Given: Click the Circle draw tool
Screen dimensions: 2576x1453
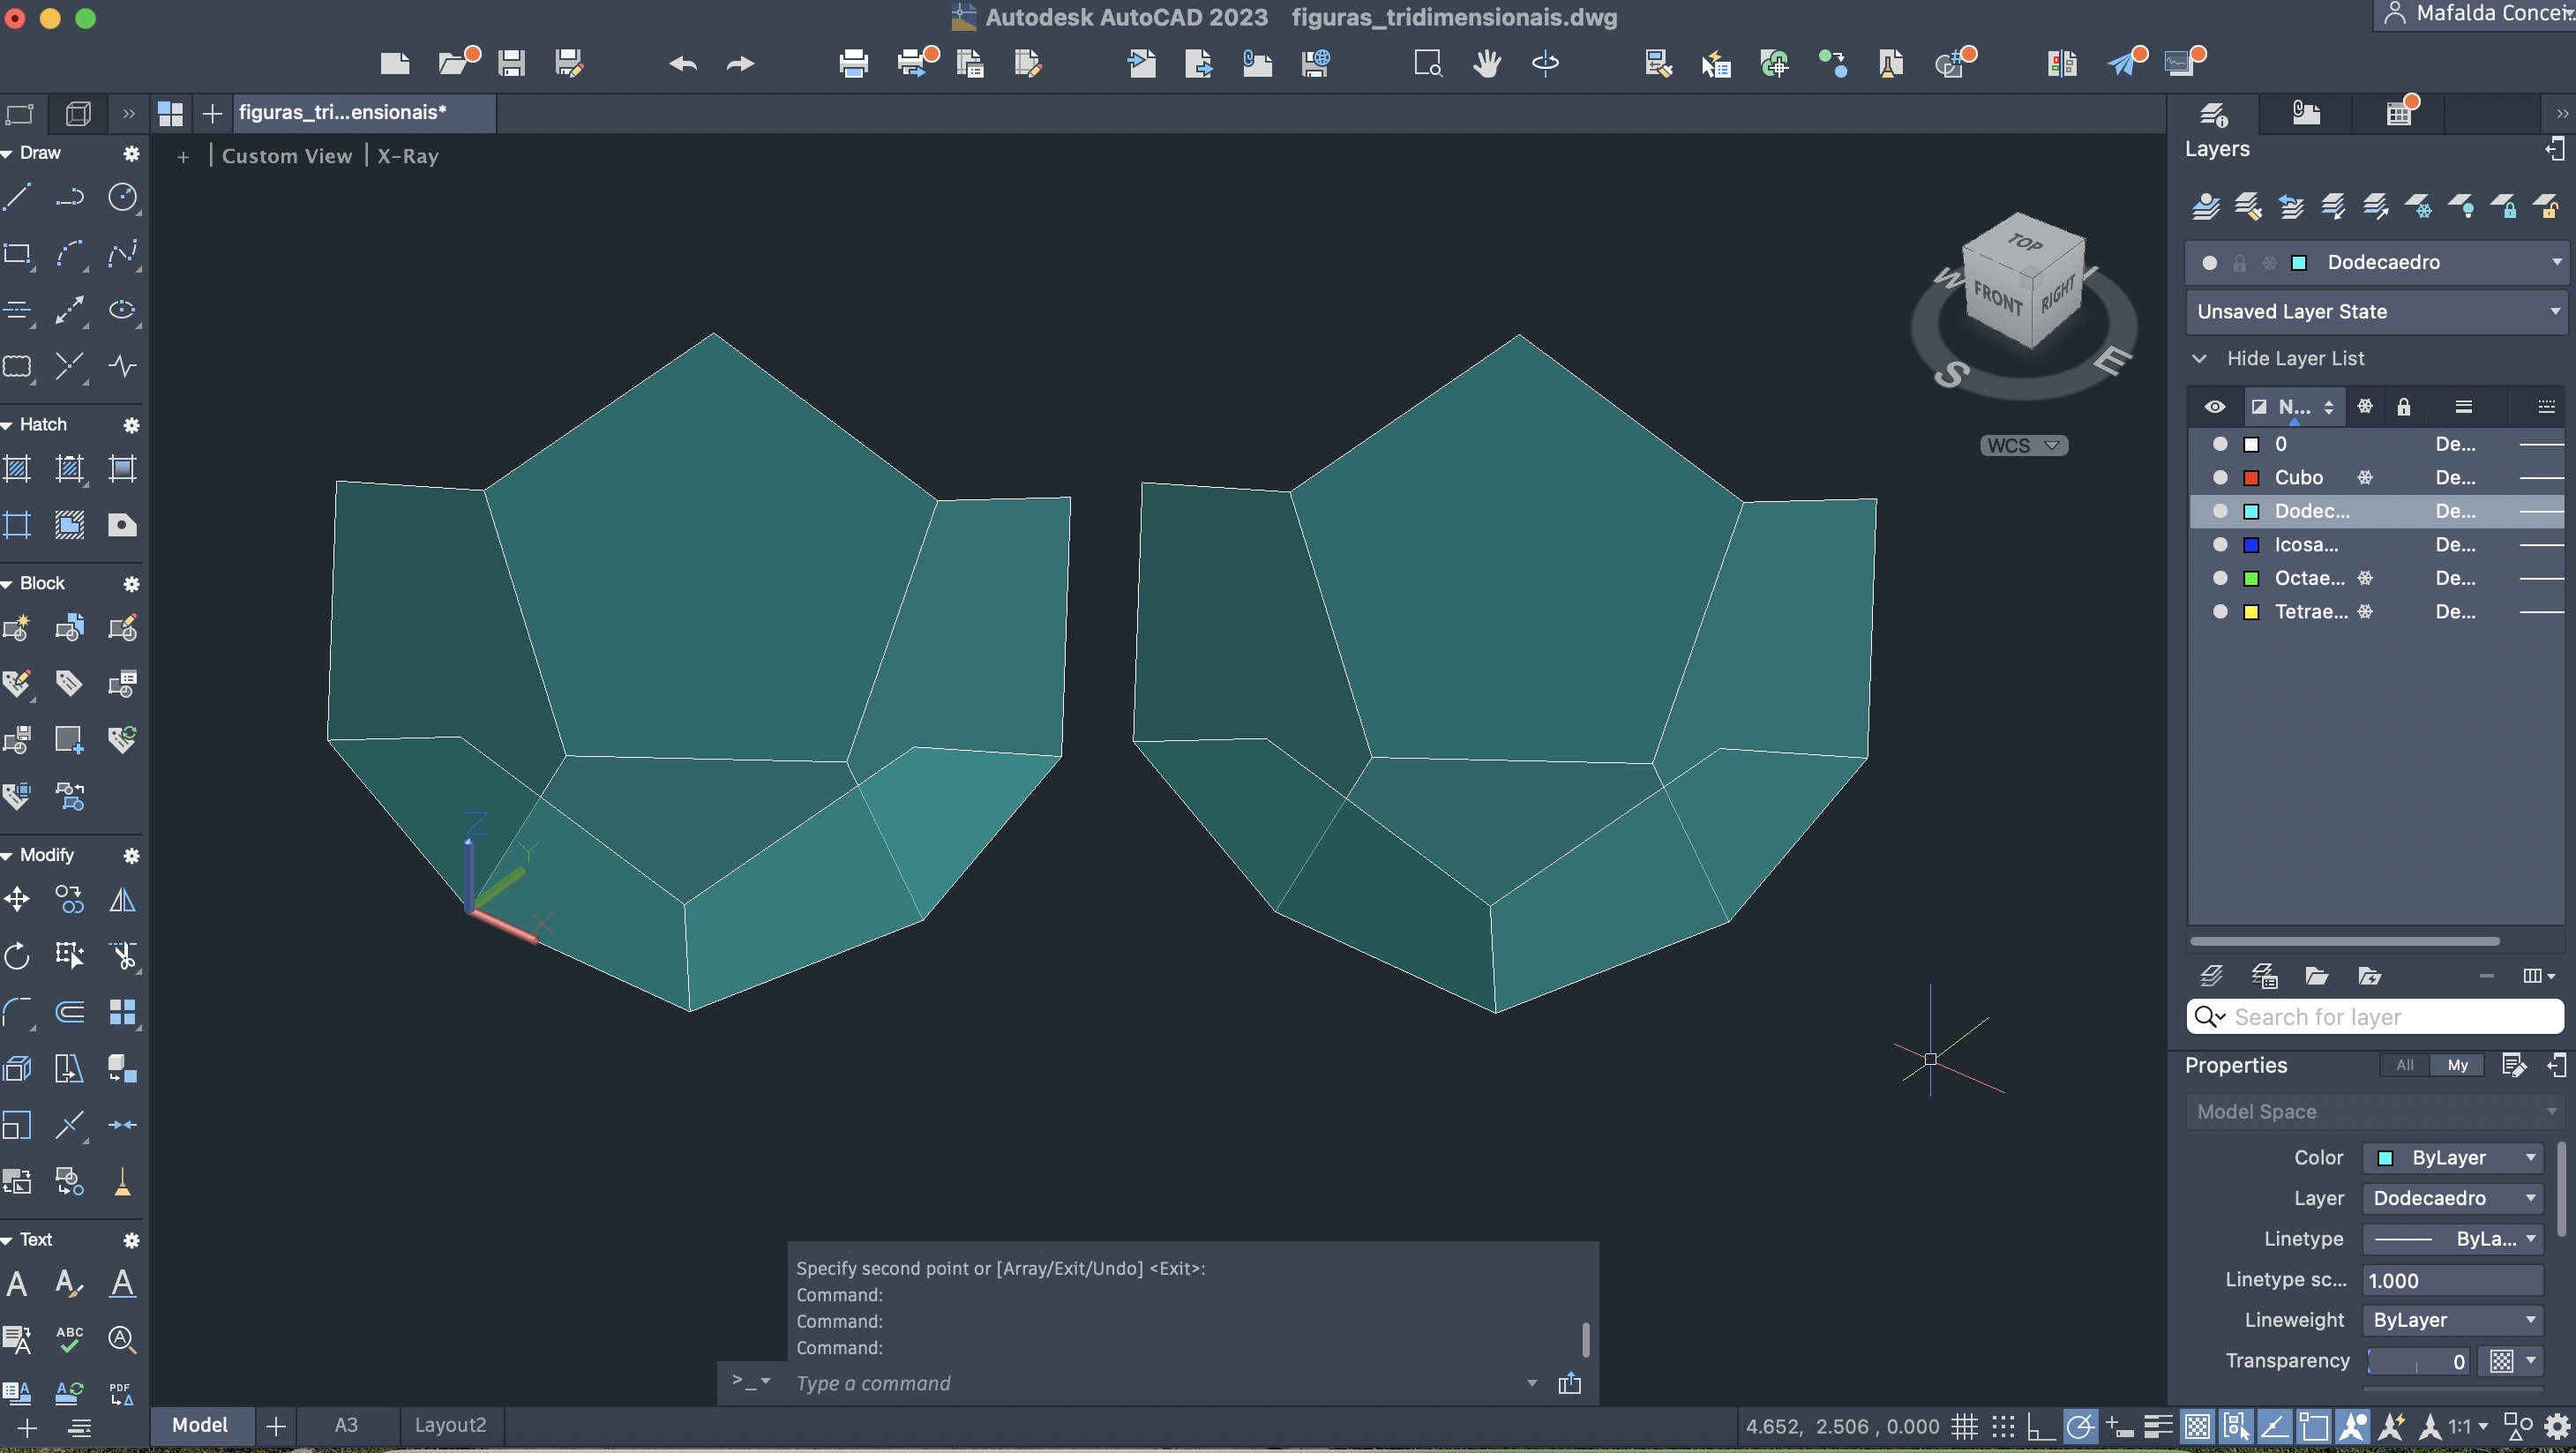Looking at the screenshot, I should click(x=122, y=197).
